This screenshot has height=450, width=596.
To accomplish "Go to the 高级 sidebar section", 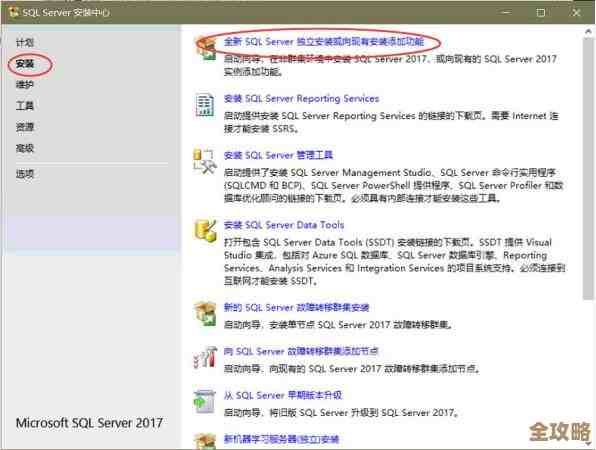I will pyautogui.click(x=25, y=148).
